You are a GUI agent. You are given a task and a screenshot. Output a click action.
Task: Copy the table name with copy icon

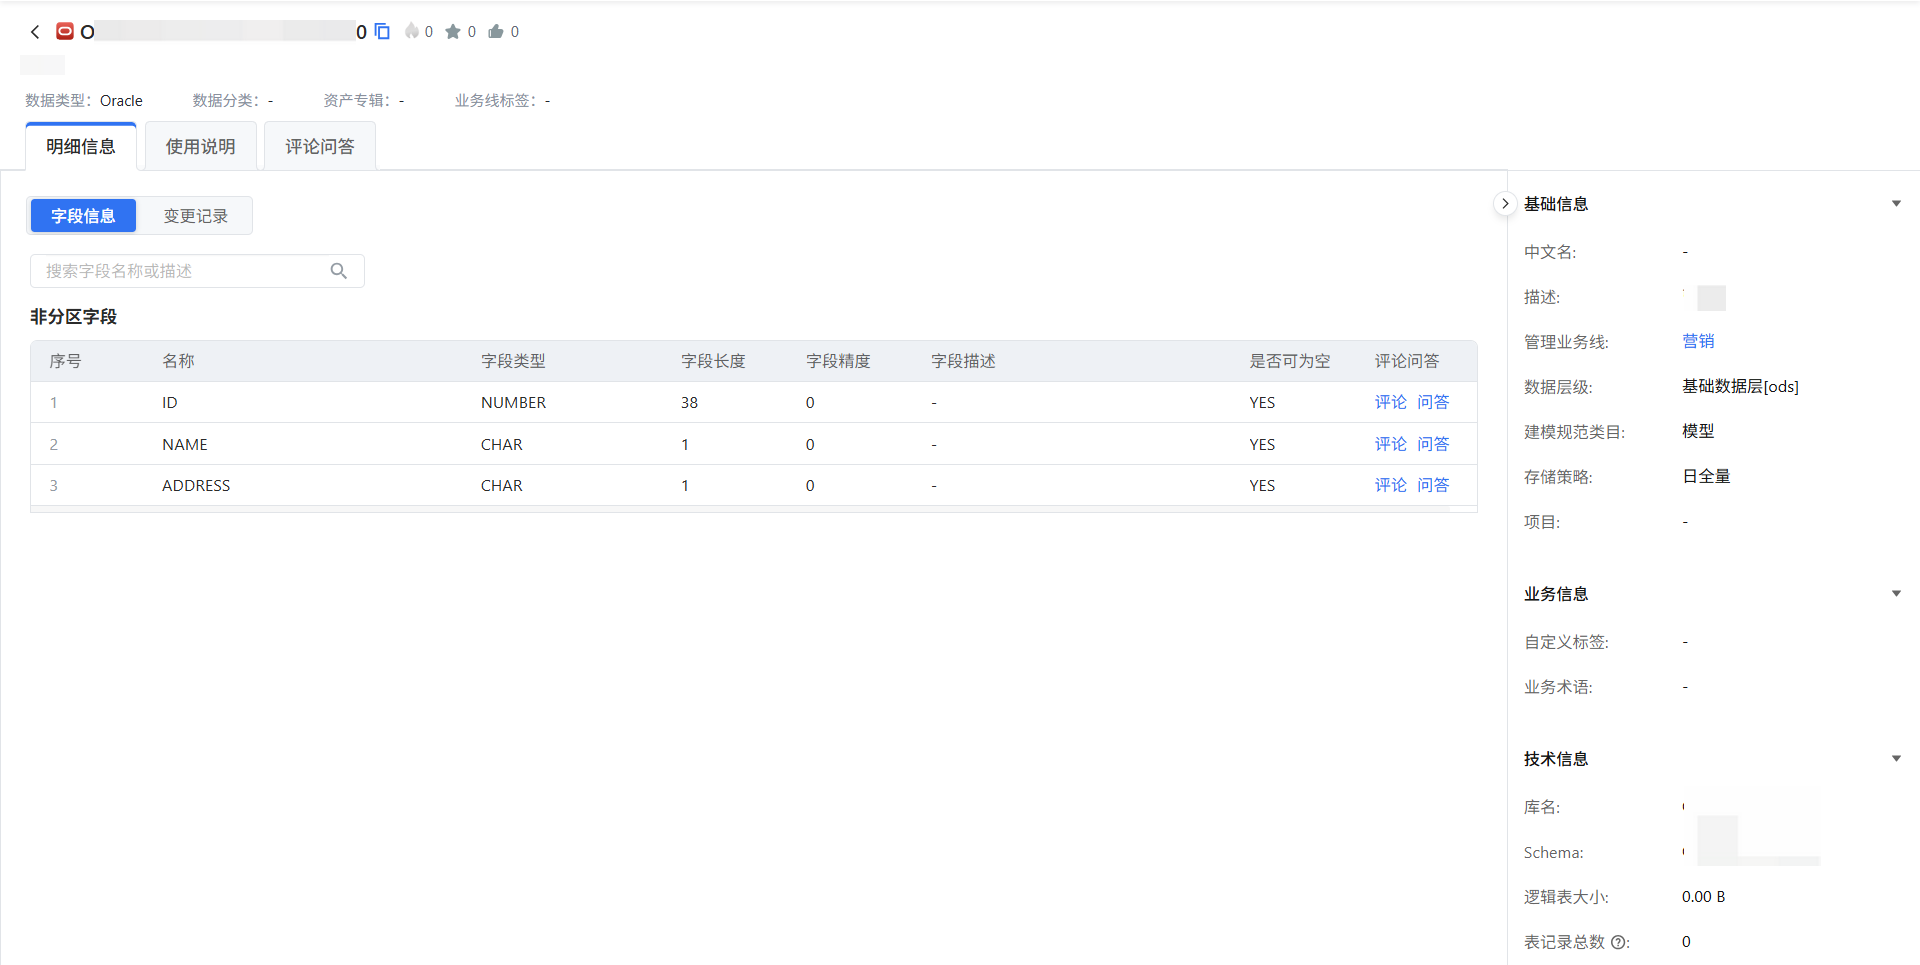click(x=382, y=32)
